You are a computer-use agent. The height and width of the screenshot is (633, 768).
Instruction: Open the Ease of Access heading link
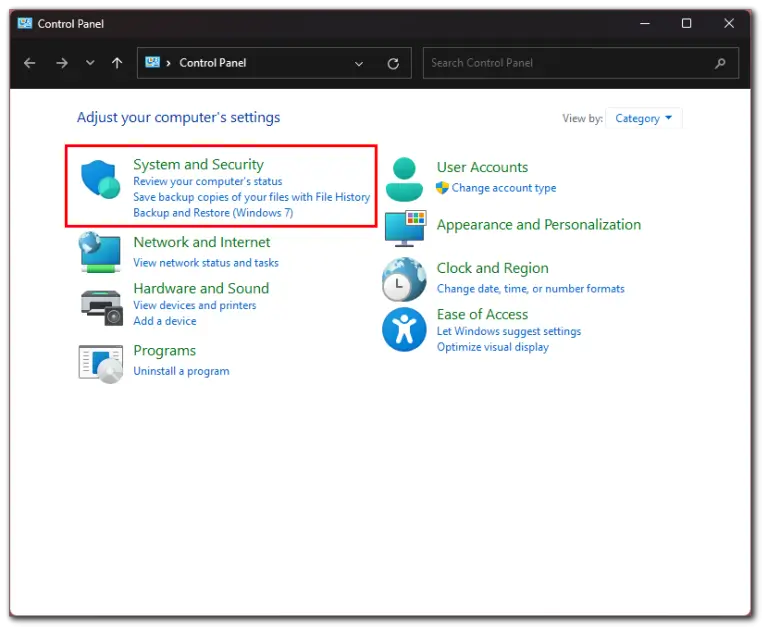[482, 314]
